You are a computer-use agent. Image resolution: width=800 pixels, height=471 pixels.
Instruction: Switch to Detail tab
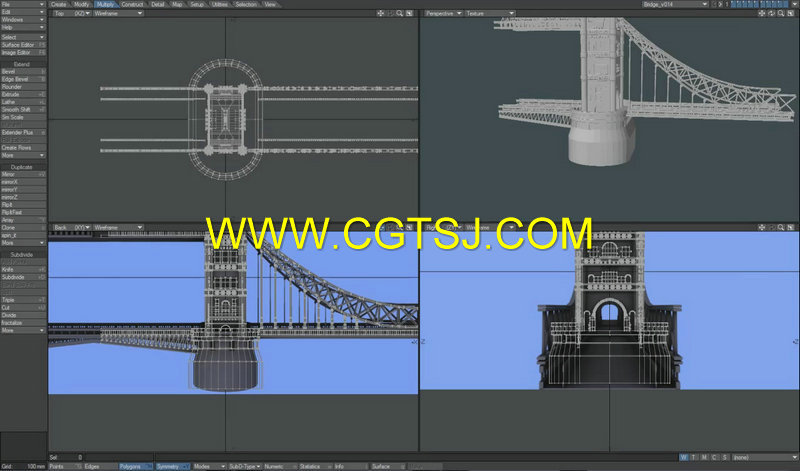158,4
